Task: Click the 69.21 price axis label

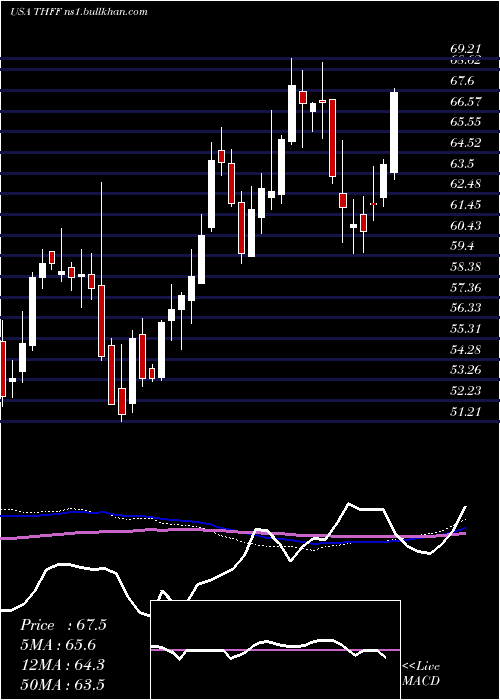Action: [x=465, y=49]
